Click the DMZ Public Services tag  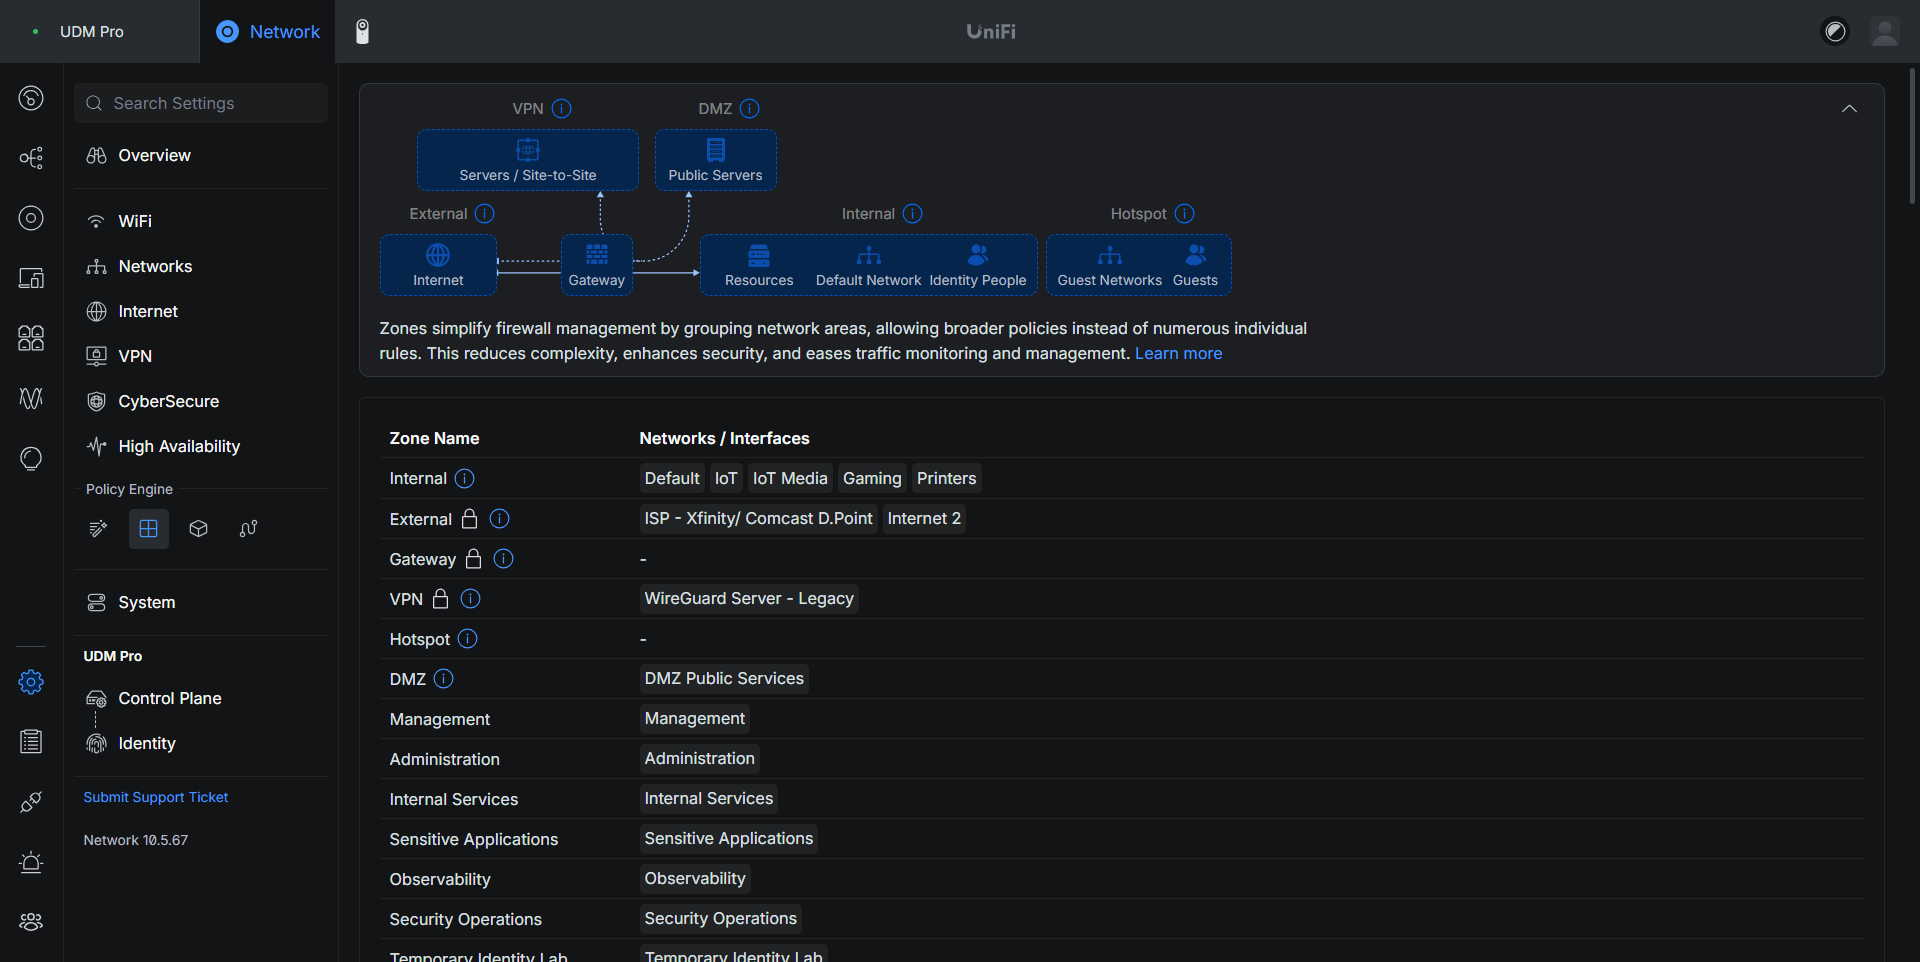(x=724, y=678)
